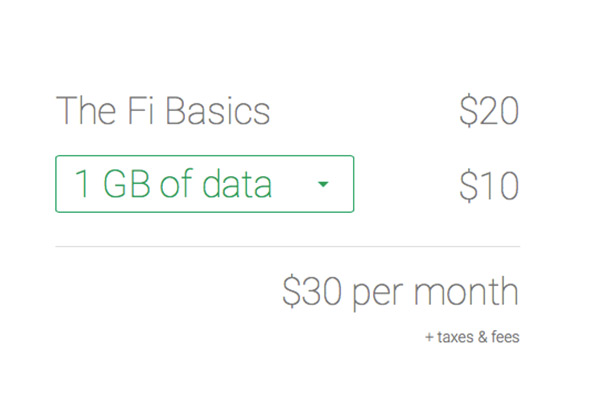Click the $20 Fi Basics price
600x400 pixels.
click(x=489, y=110)
